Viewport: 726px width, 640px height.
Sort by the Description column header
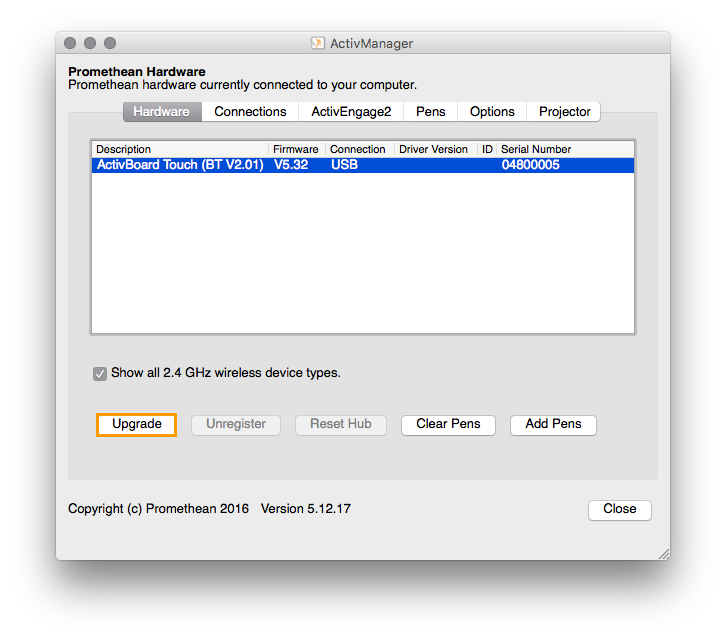(180, 149)
